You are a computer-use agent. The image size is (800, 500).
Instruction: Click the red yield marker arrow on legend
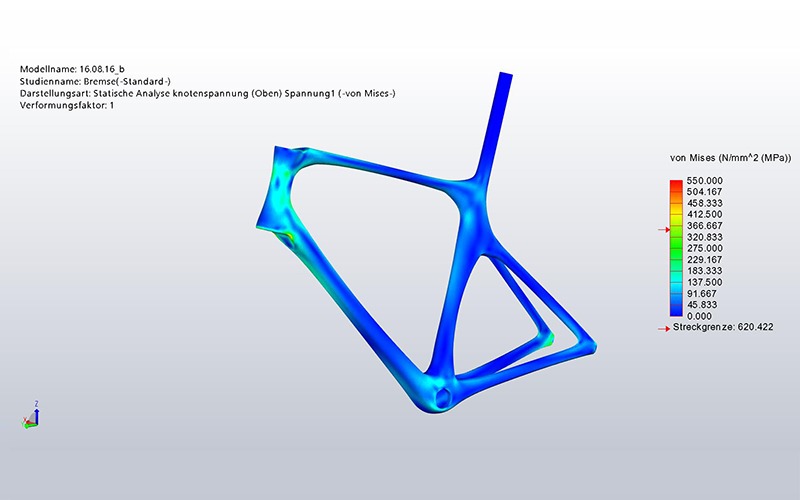click(664, 230)
